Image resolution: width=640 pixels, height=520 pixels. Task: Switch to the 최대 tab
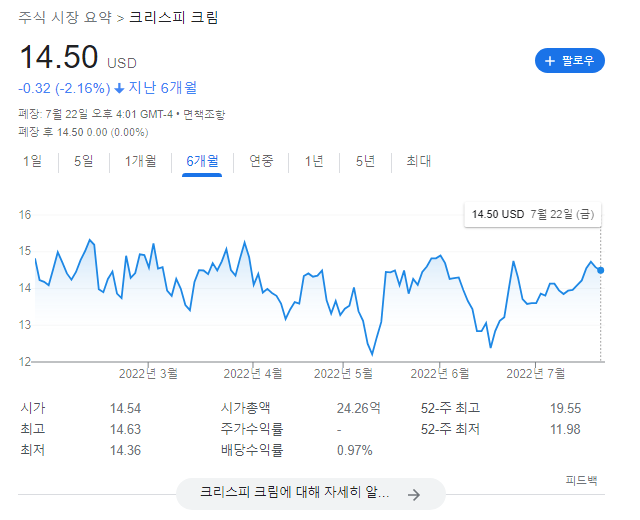coord(418,161)
